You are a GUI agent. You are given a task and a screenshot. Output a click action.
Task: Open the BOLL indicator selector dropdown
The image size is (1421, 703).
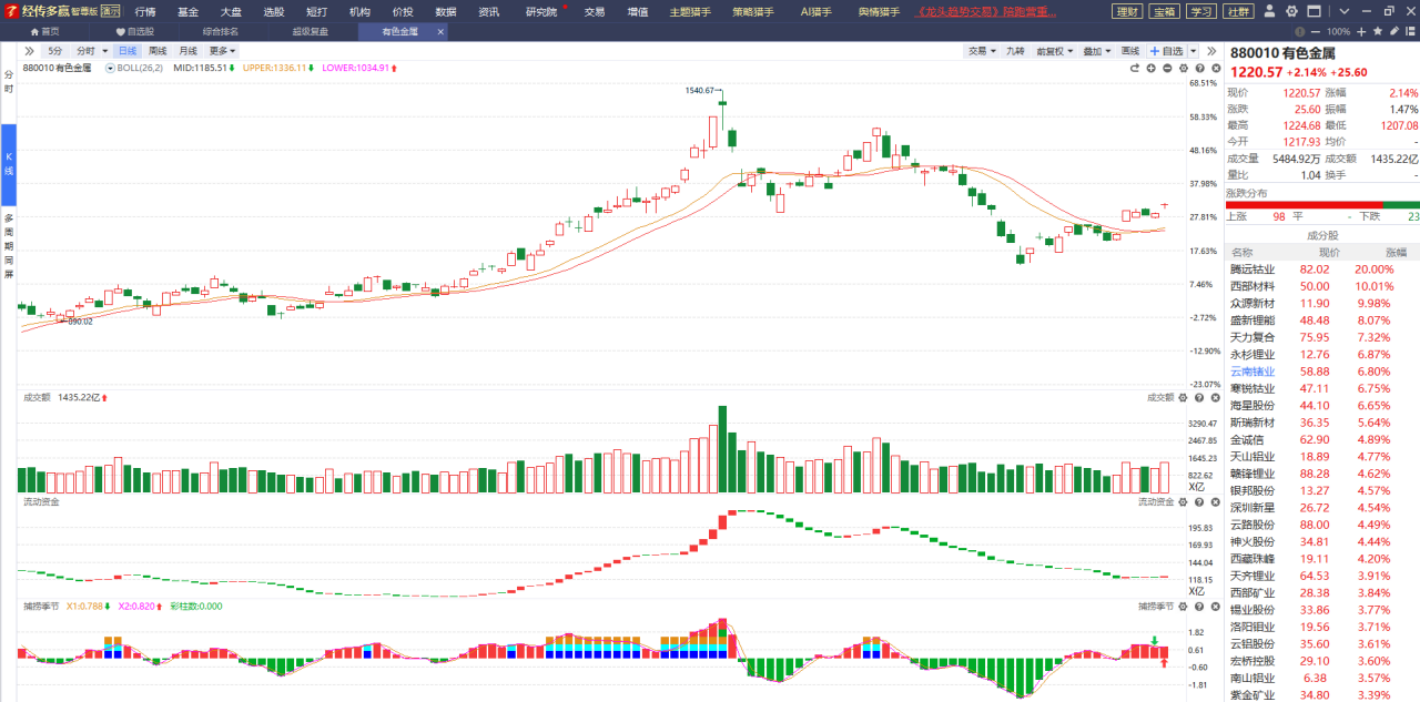[x=110, y=68]
